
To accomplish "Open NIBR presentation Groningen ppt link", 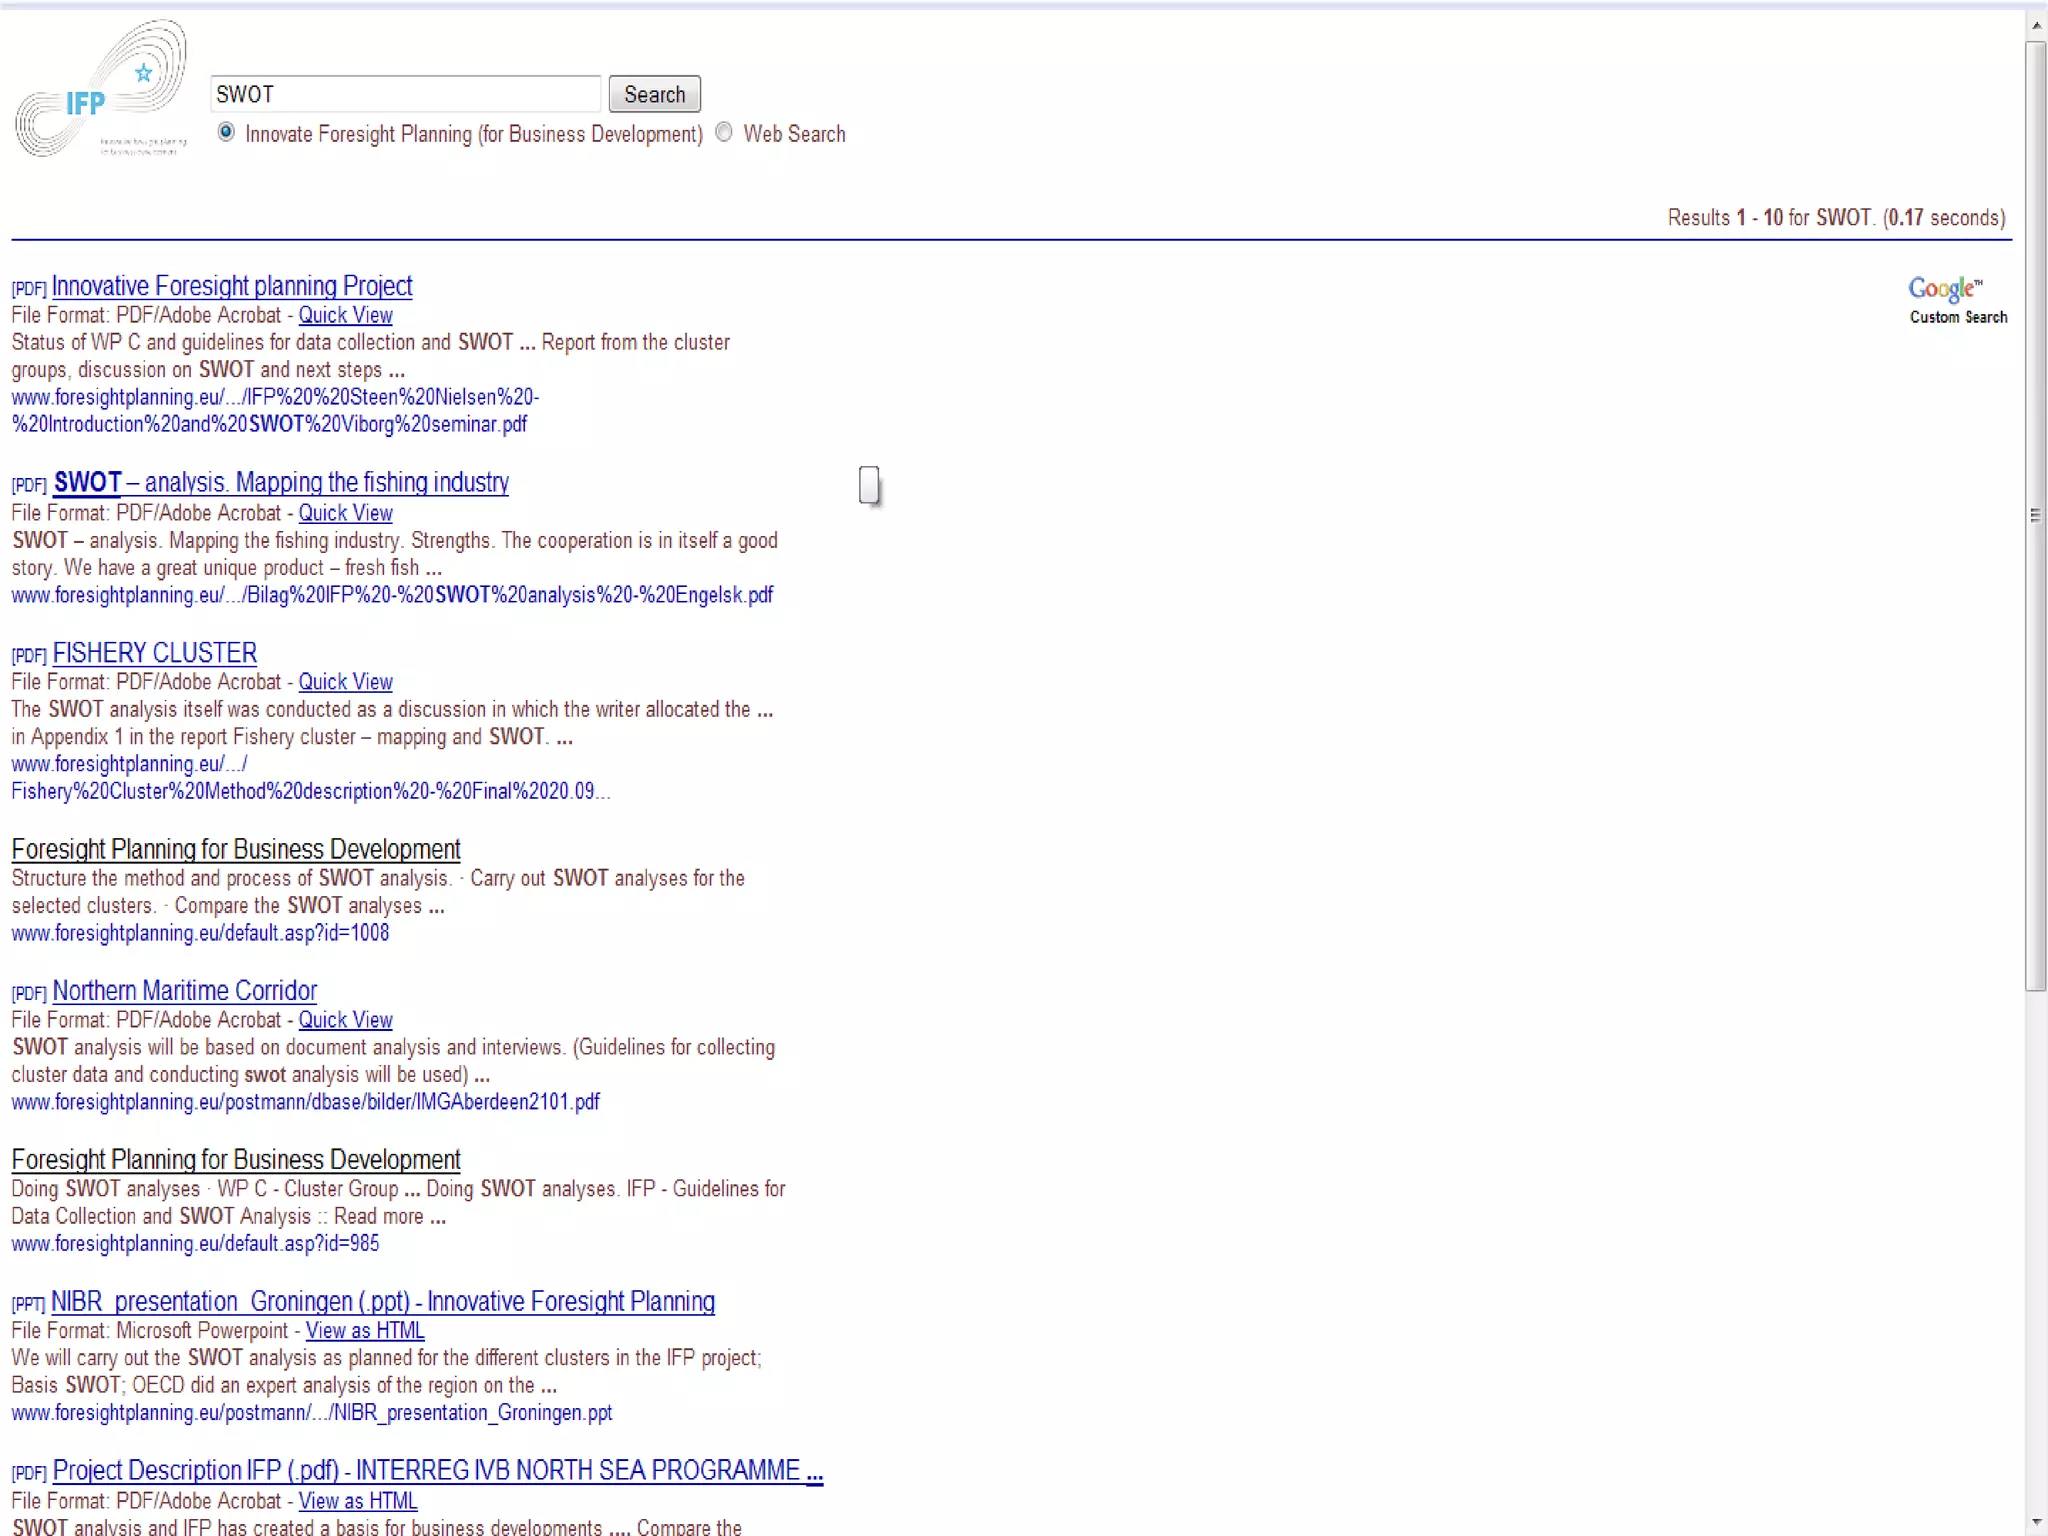I will 382,1302.
